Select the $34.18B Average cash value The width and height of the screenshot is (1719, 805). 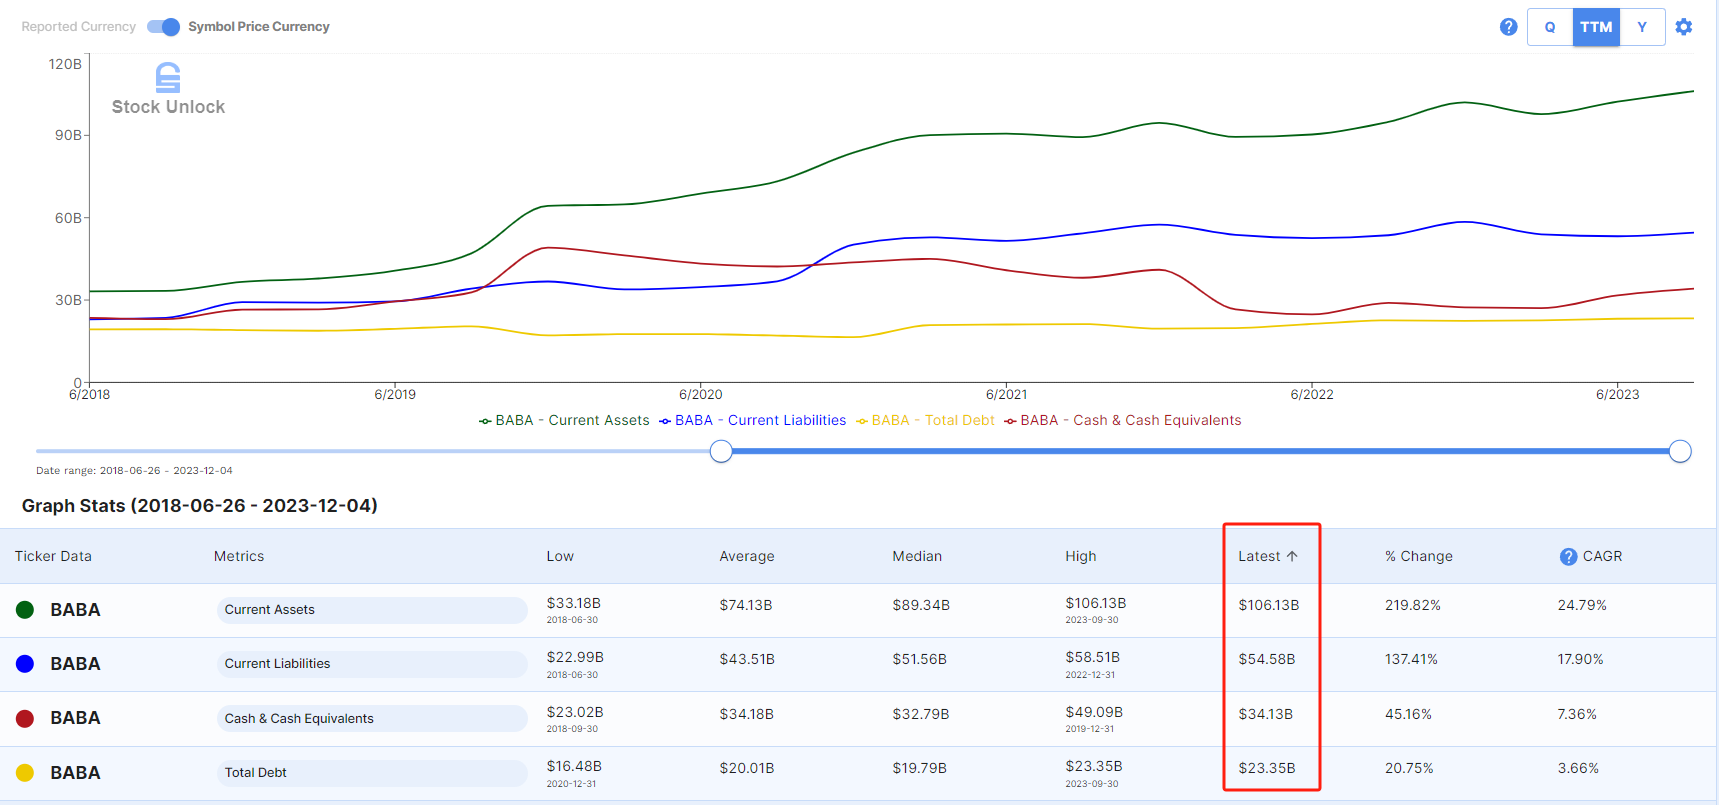[x=747, y=714]
